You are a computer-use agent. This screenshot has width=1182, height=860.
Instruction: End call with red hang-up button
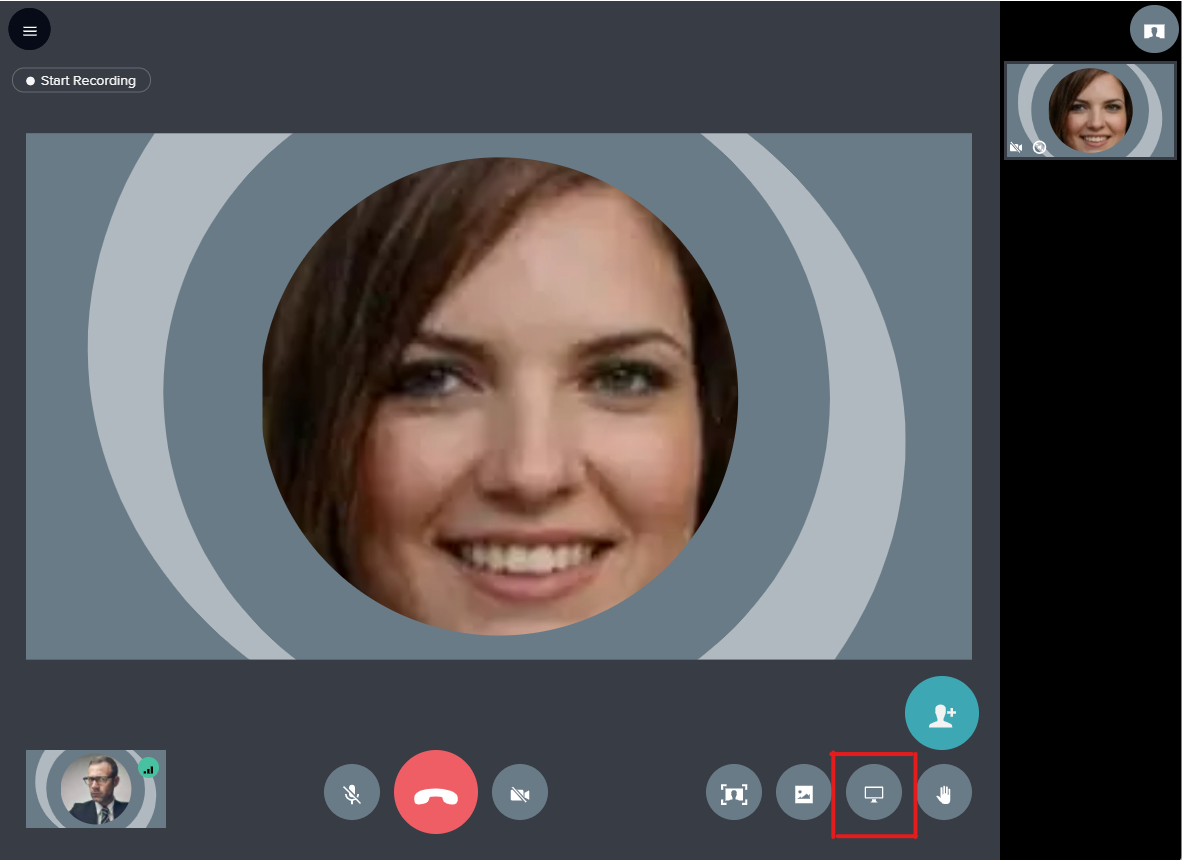pos(436,792)
